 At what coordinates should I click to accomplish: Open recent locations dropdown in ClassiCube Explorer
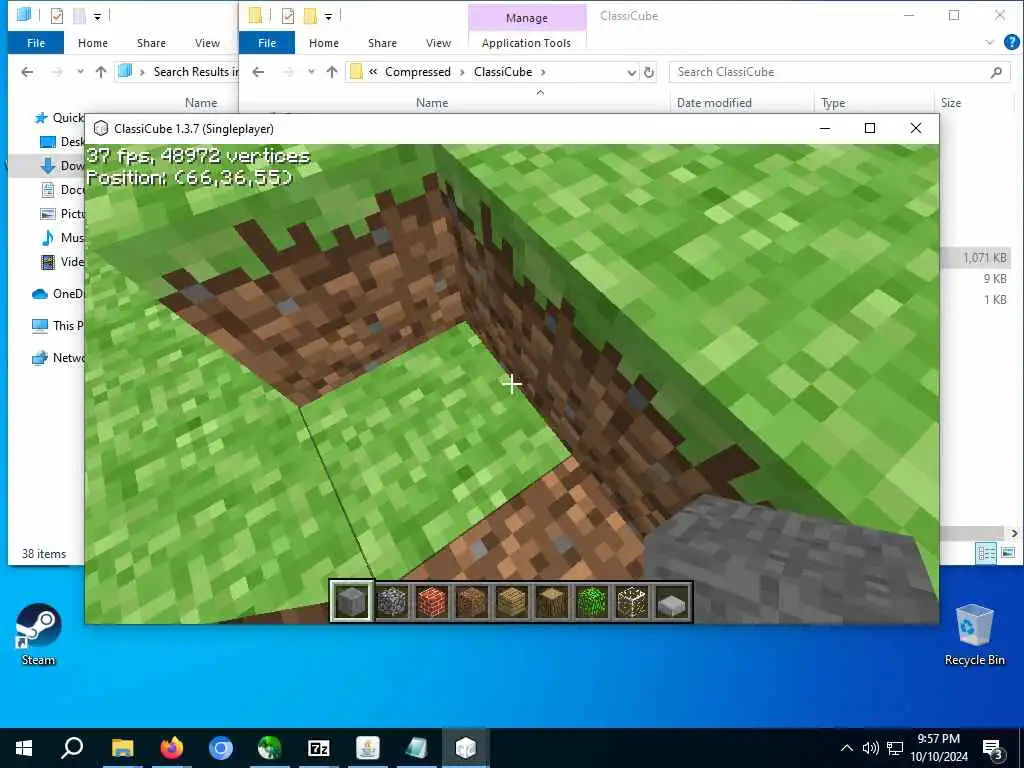[312, 72]
